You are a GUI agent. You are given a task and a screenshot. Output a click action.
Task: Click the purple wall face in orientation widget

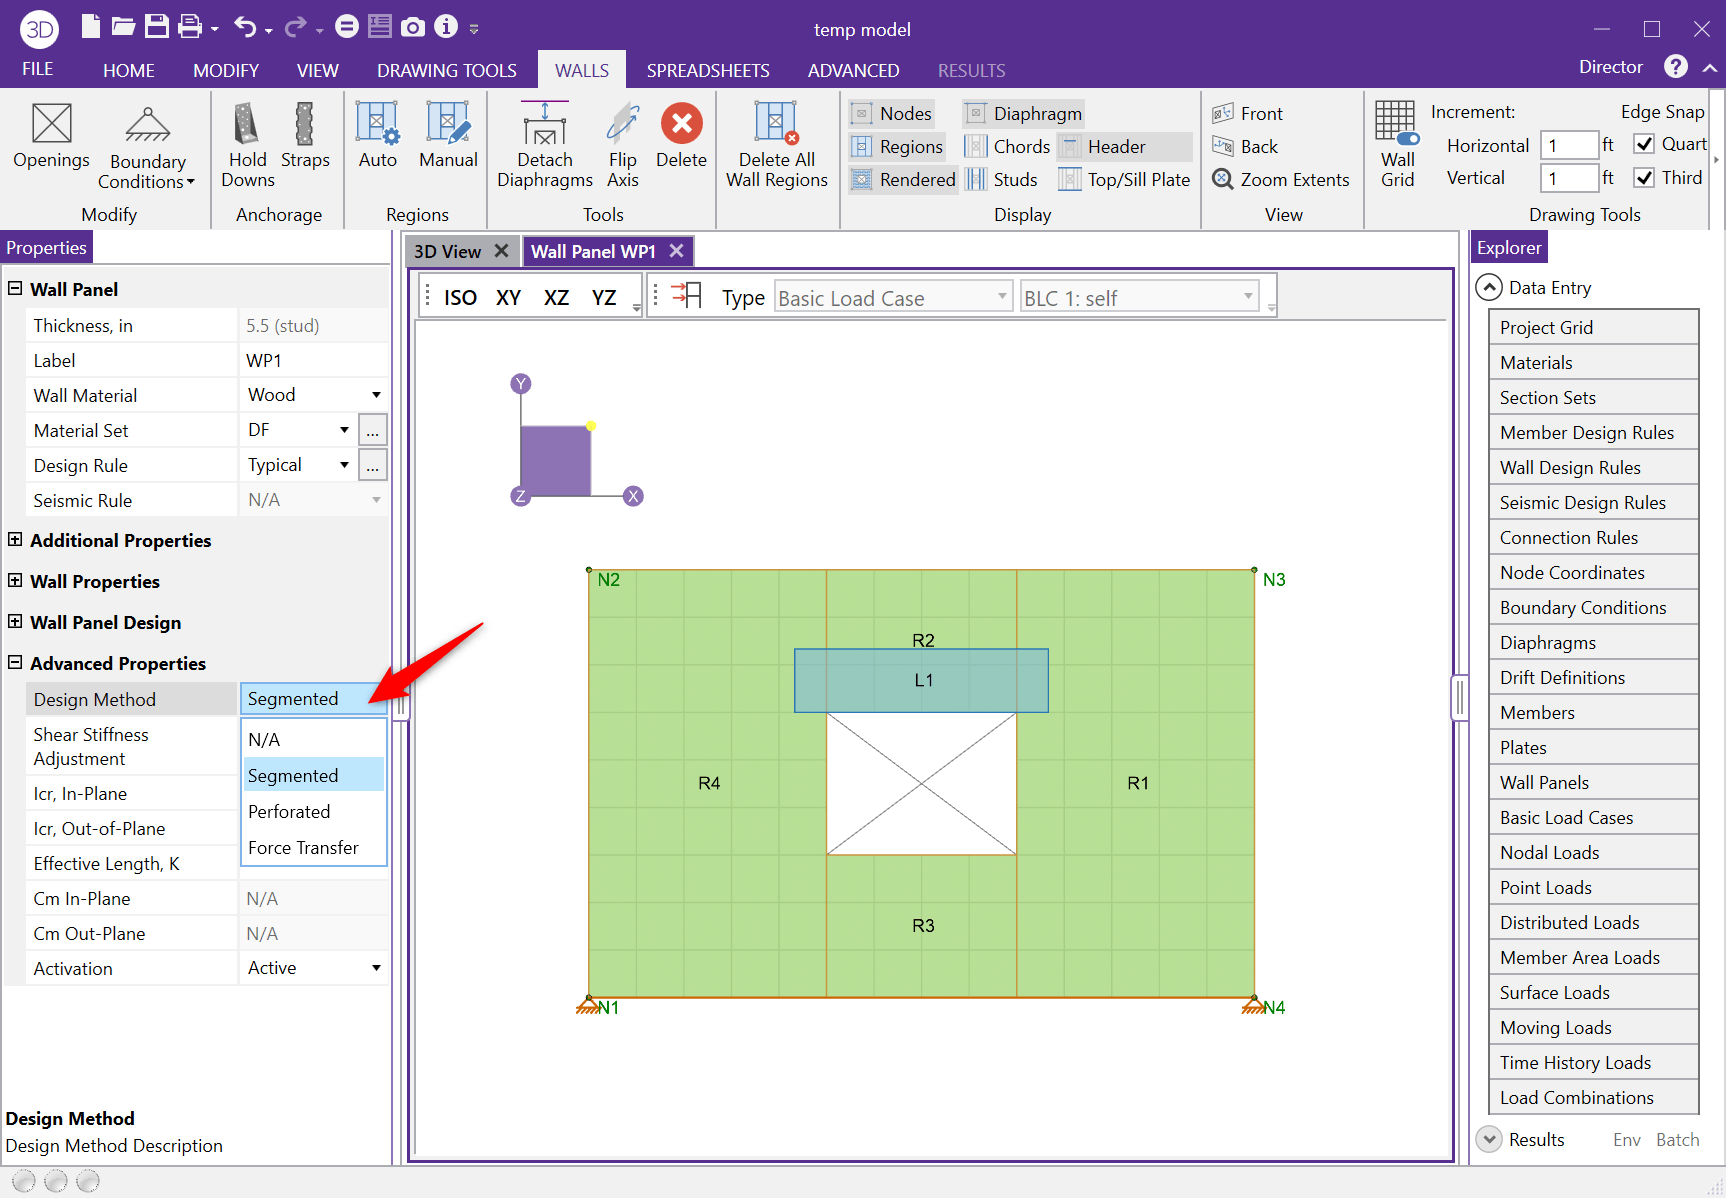(x=555, y=461)
